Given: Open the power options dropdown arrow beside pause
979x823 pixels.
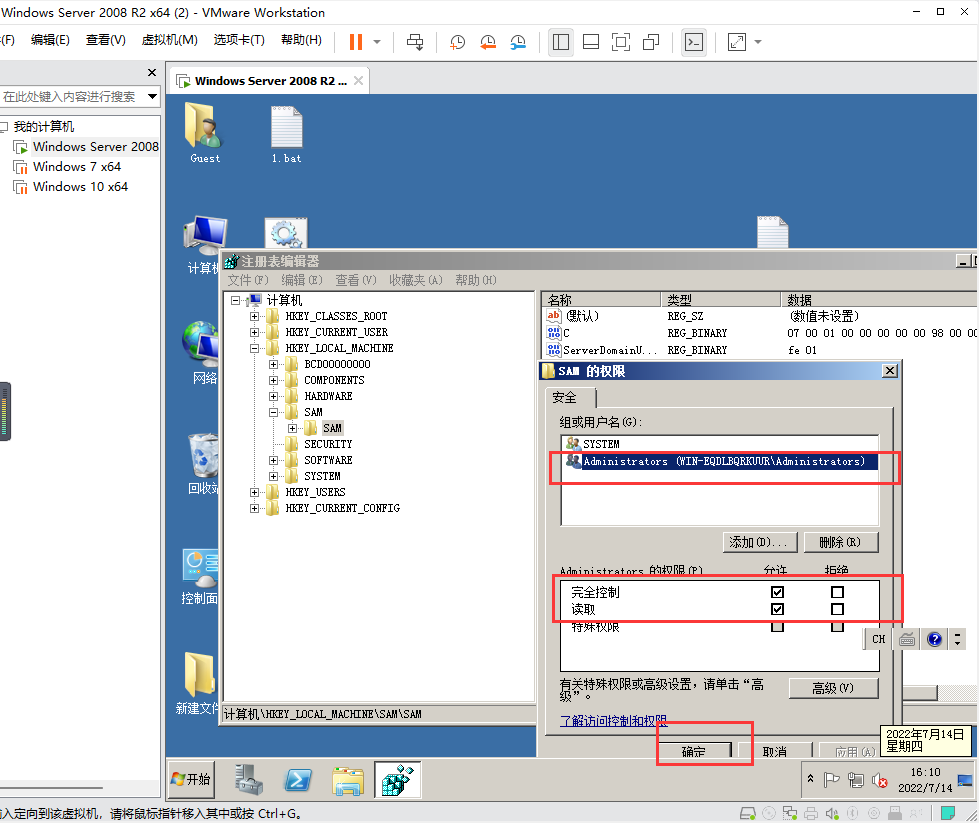Looking at the screenshot, I should tap(377, 42).
